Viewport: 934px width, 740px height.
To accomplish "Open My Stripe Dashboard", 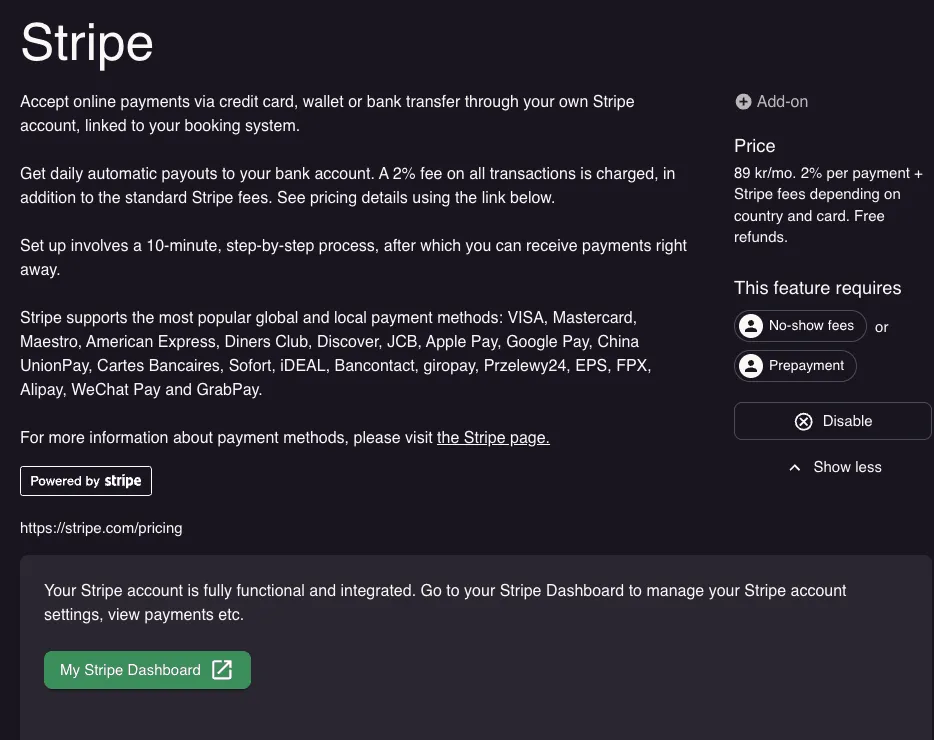I will pos(147,670).
